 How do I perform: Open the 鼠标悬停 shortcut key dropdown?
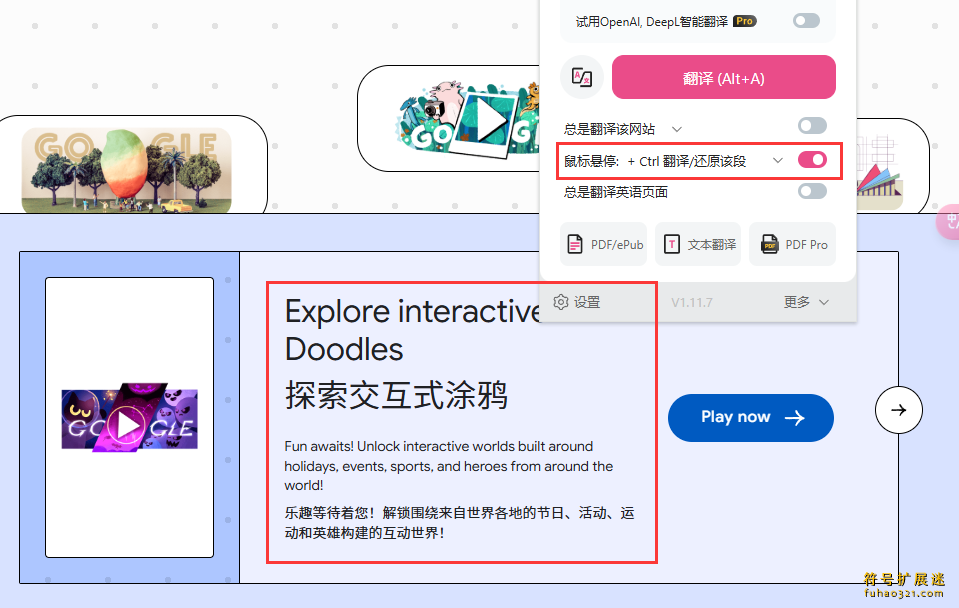coord(777,160)
